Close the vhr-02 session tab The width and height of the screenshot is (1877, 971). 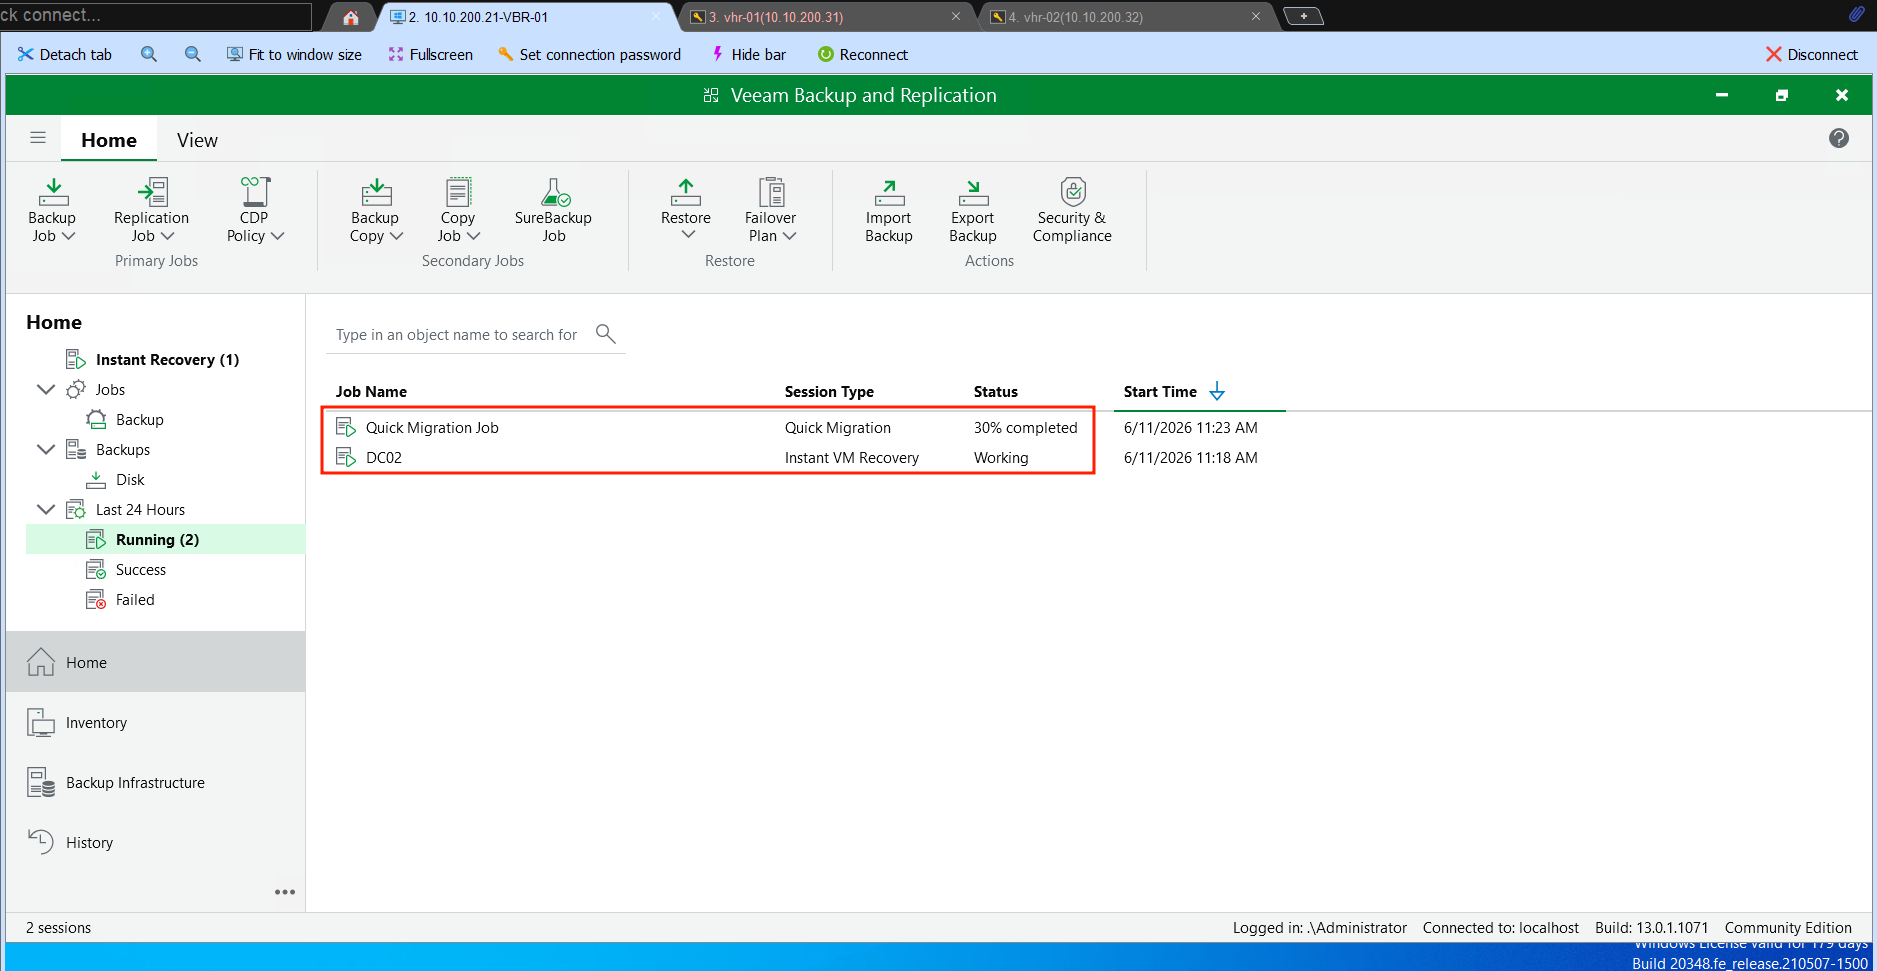tap(1255, 16)
